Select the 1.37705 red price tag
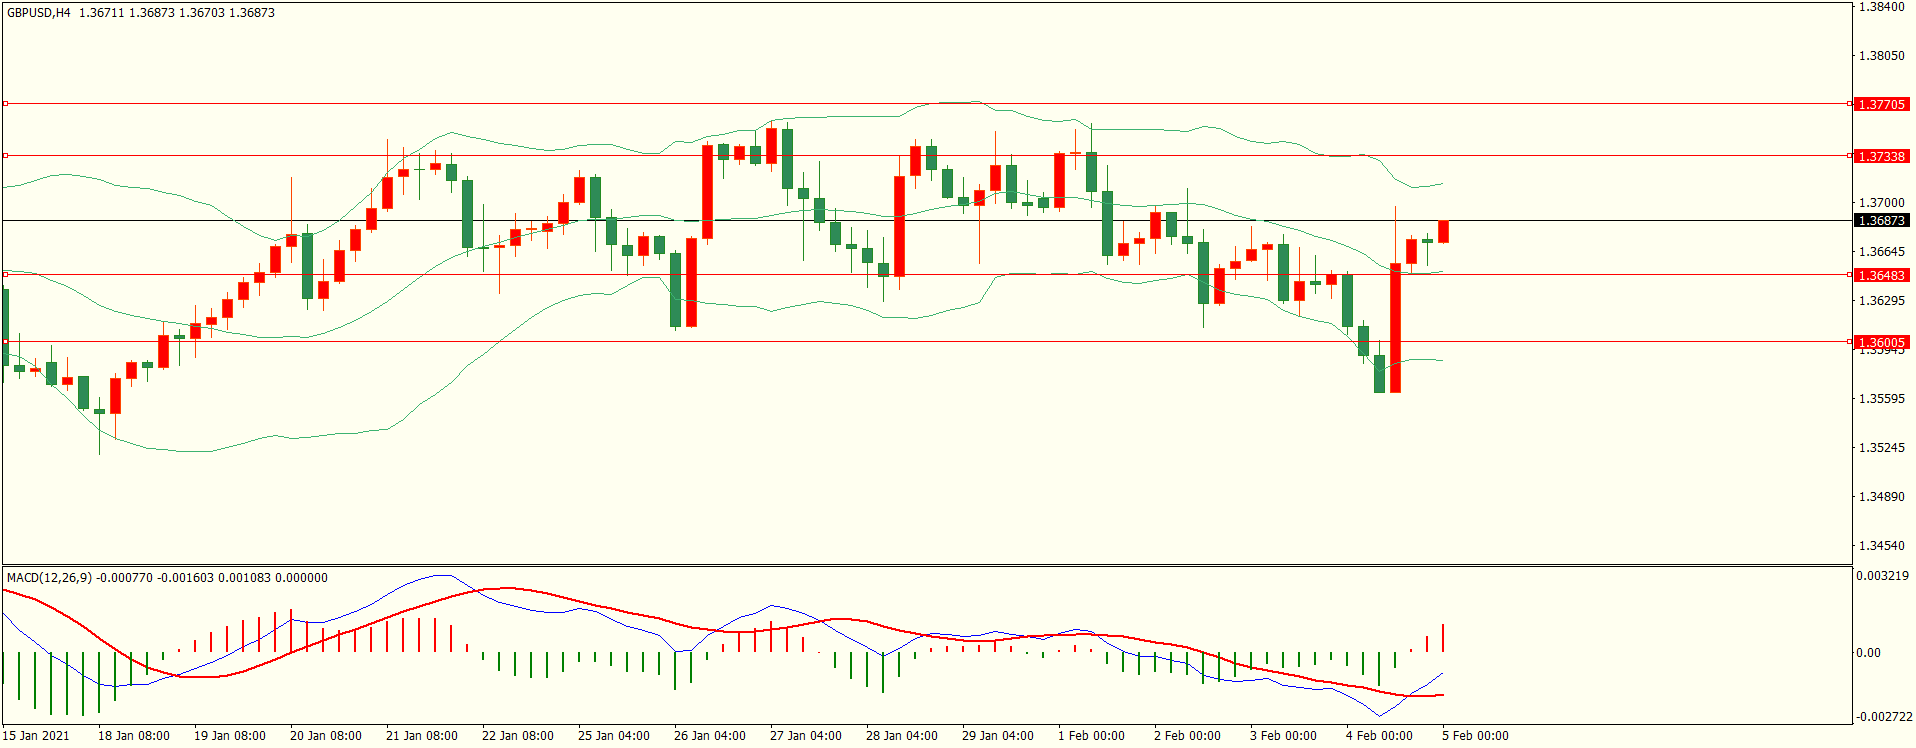Image resolution: width=1916 pixels, height=748 pixels. coord(1881,104)
